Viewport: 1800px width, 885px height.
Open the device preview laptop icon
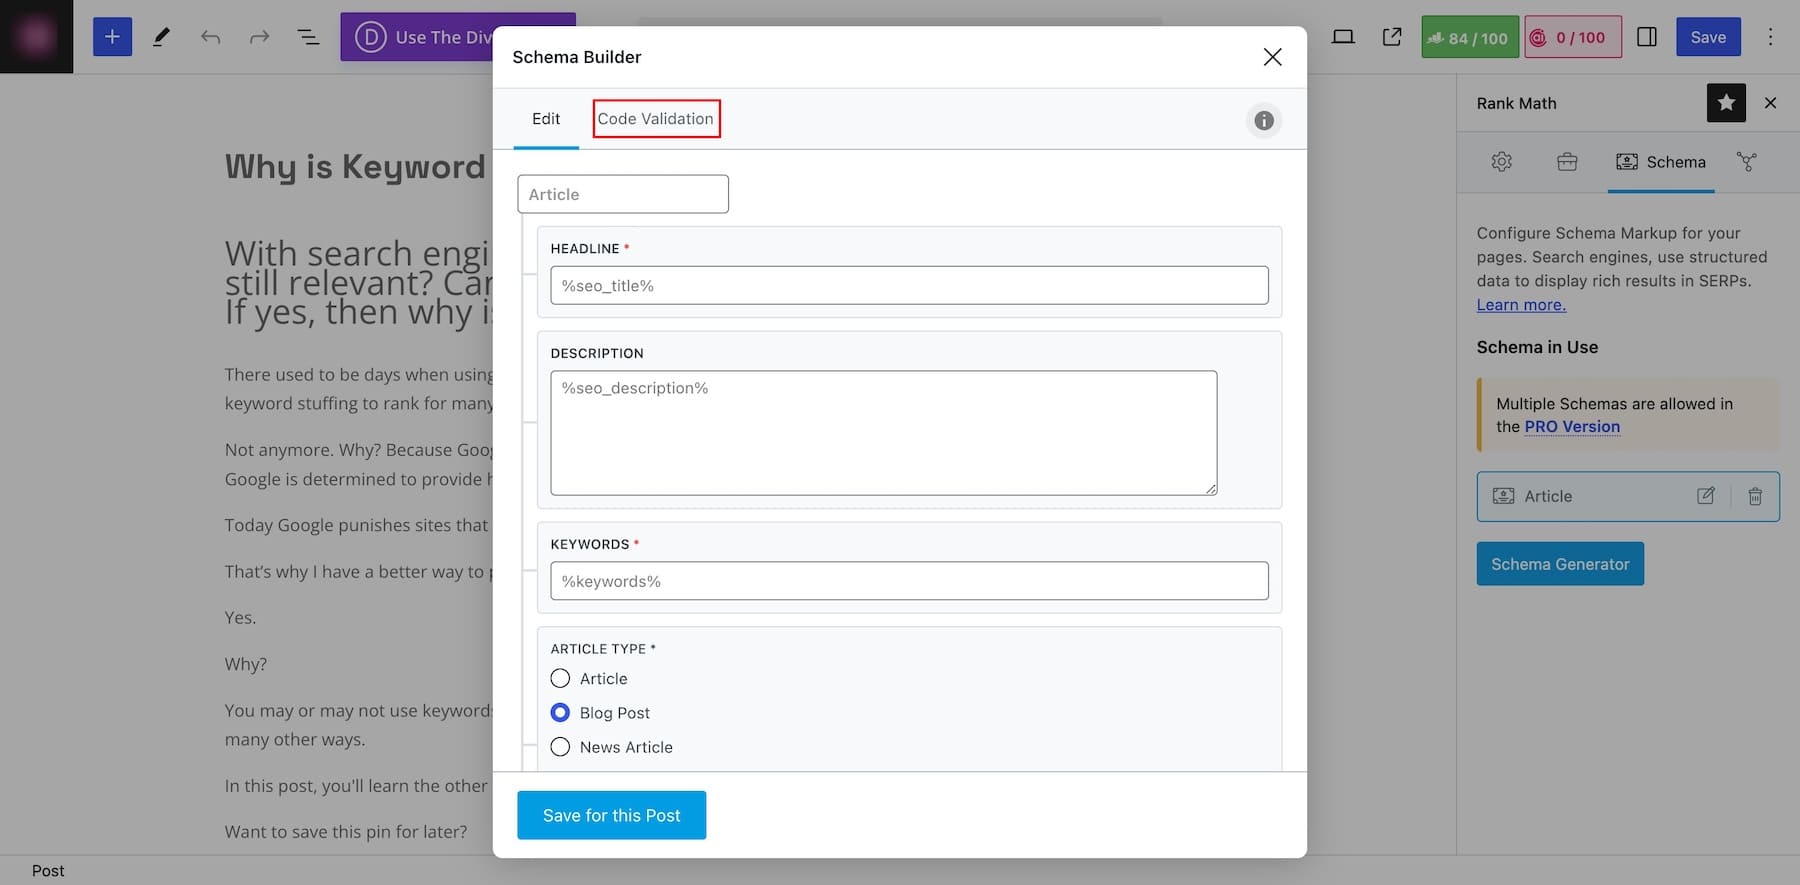(x=1343, y=37)
